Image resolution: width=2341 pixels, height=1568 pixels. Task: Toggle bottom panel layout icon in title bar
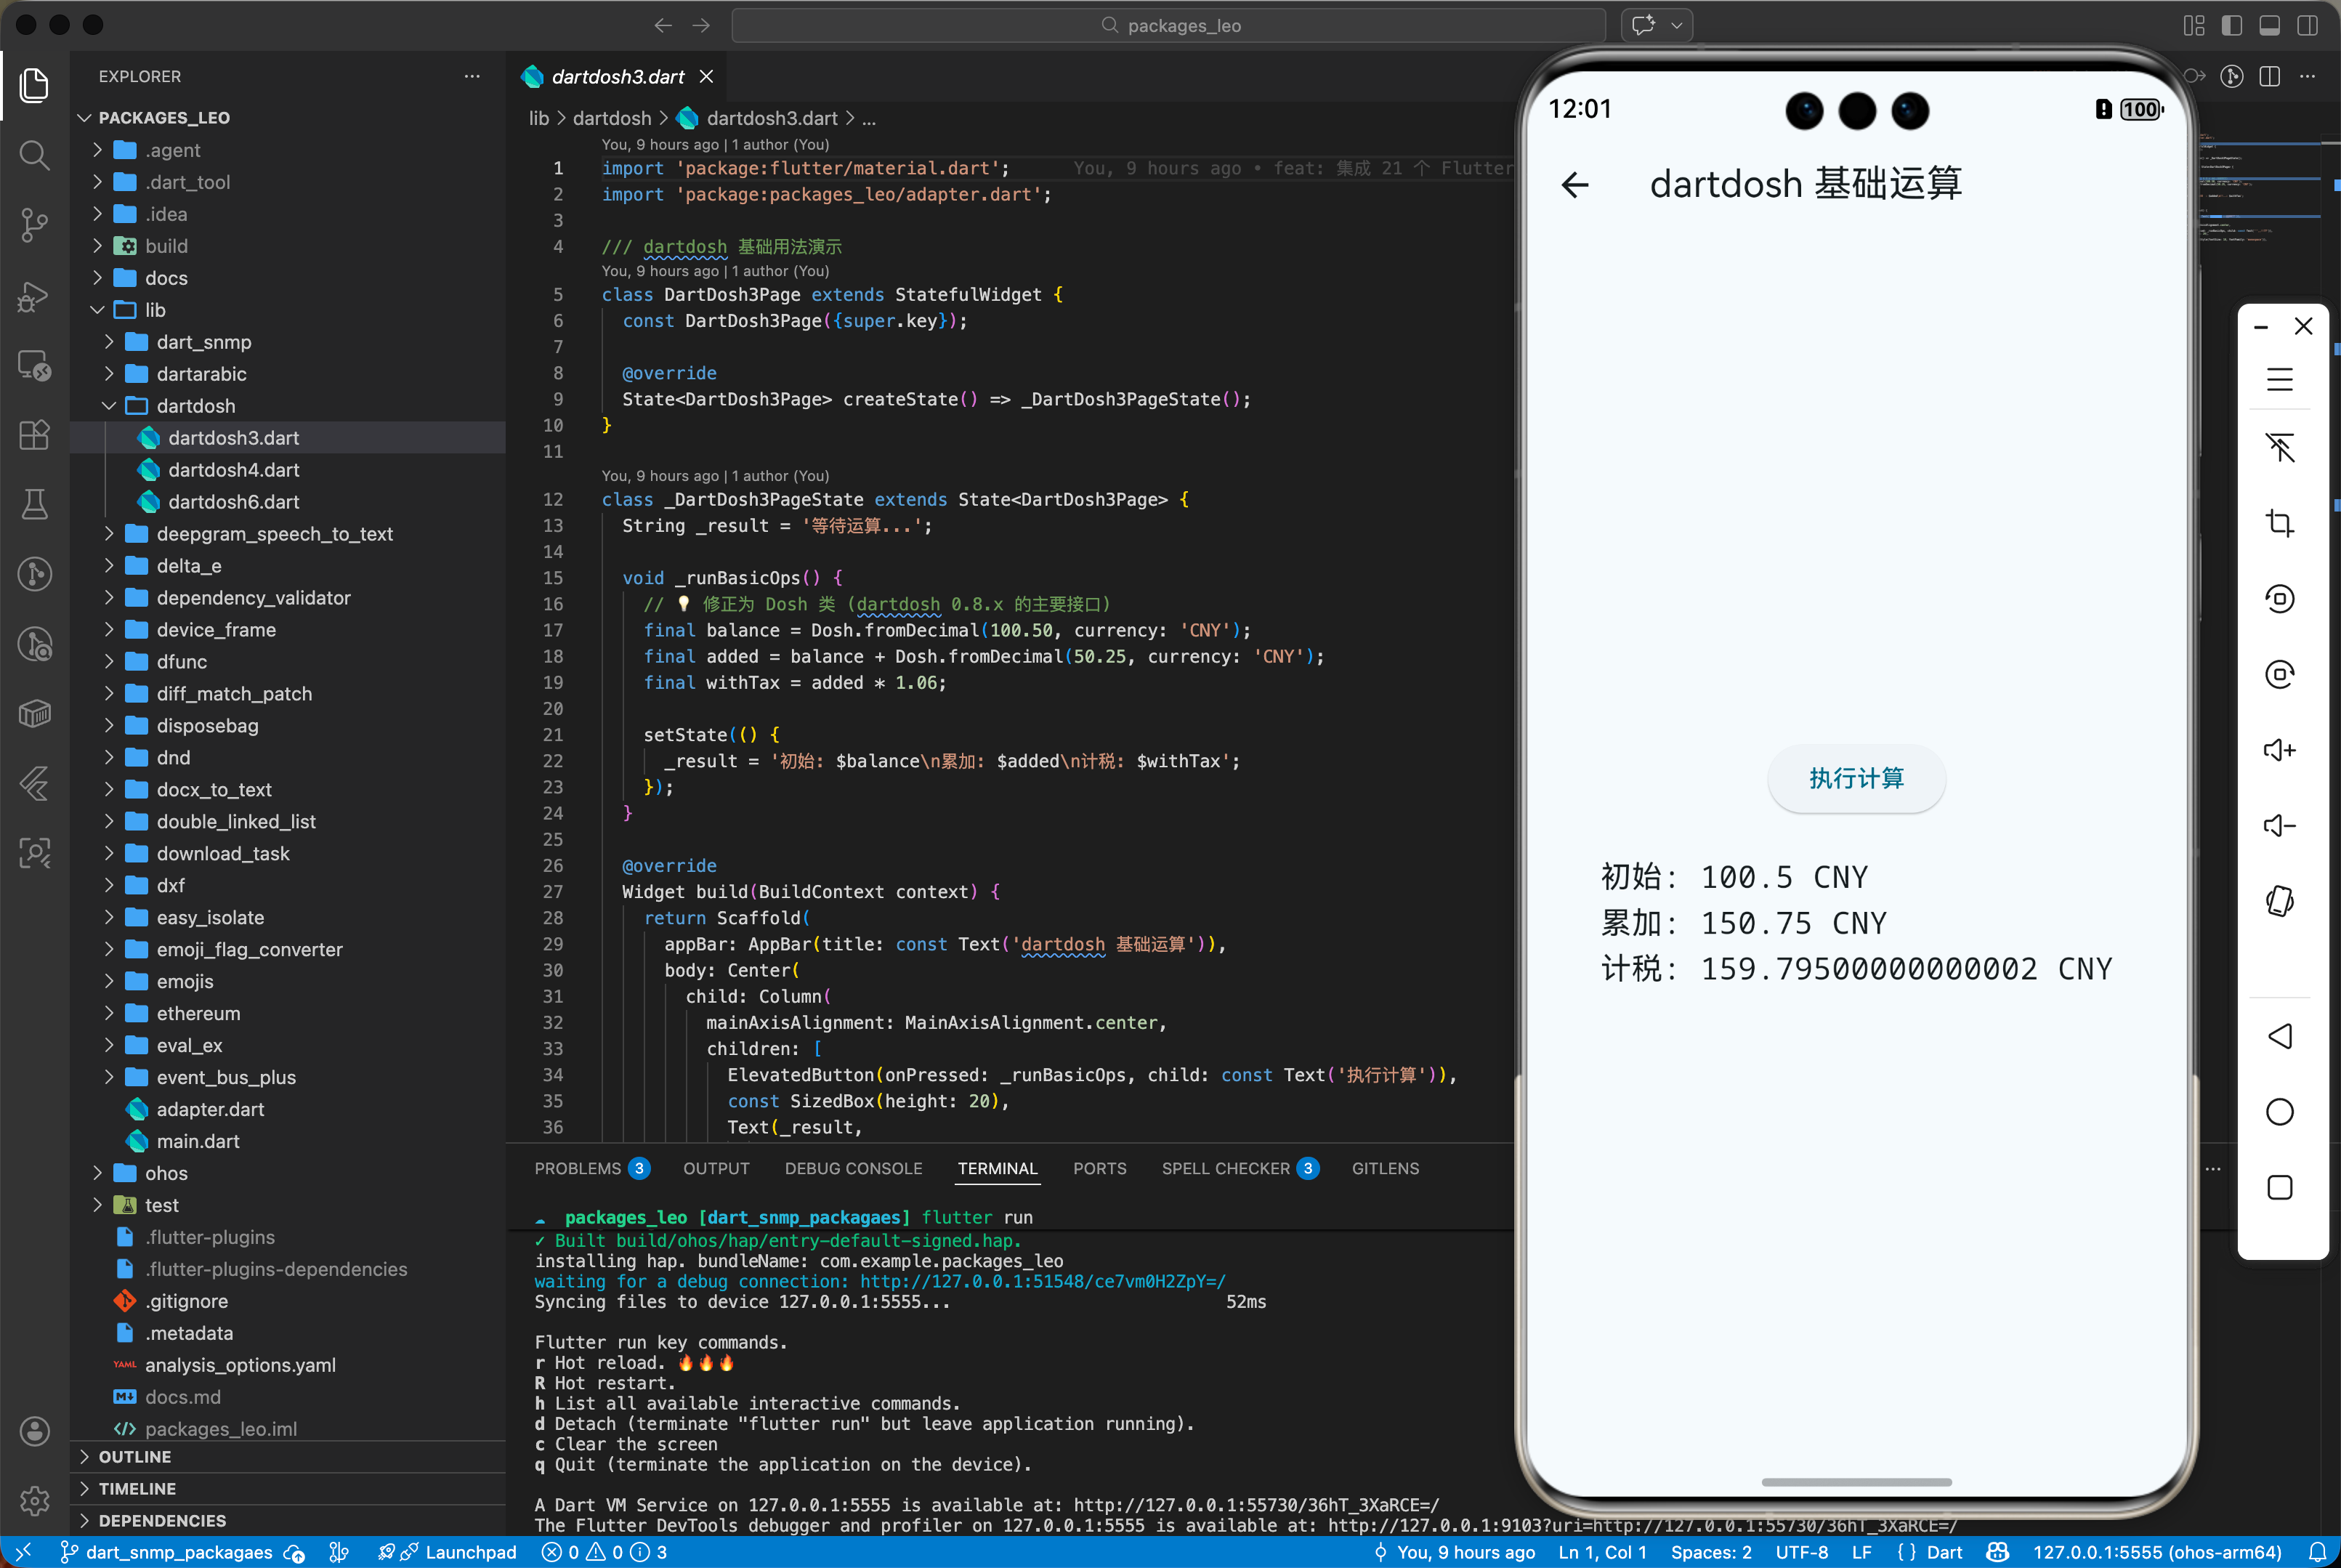tap(2269, 25)
